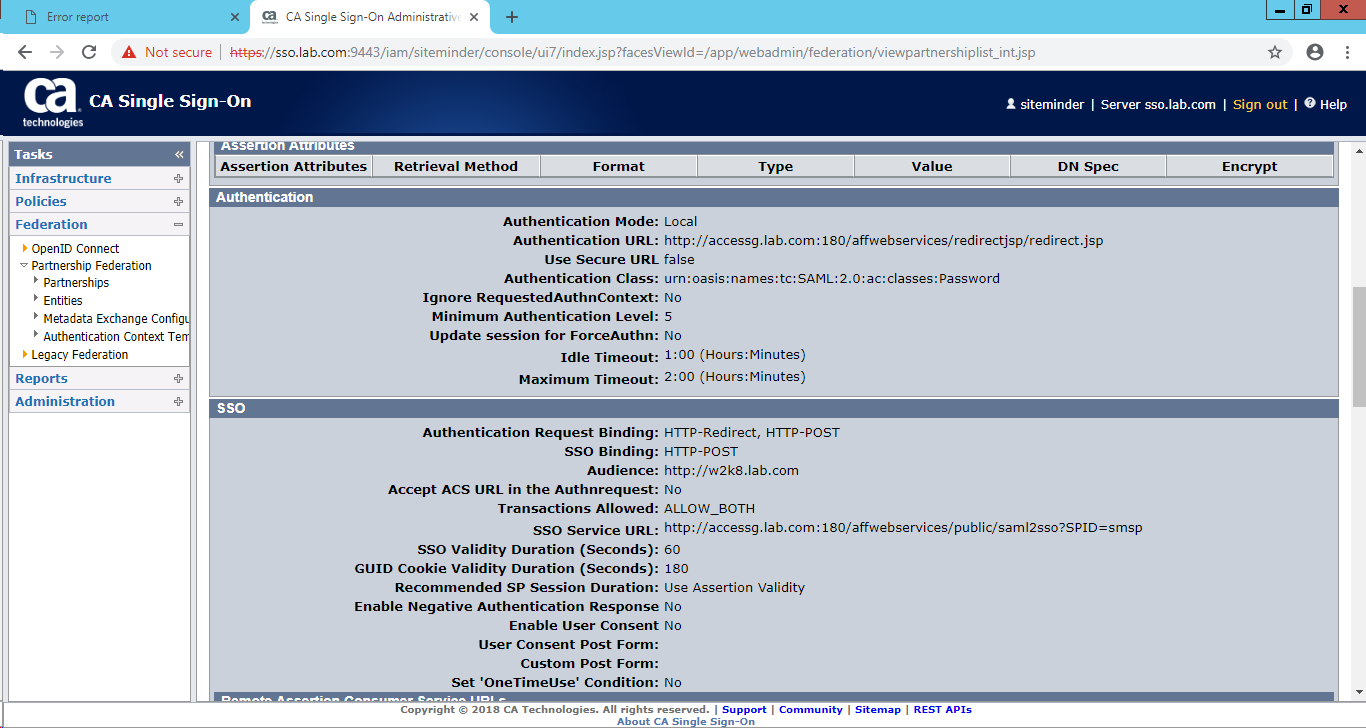1366x728 pixels.
Task: Expand the Administration section
Action: tap(178, 402)
